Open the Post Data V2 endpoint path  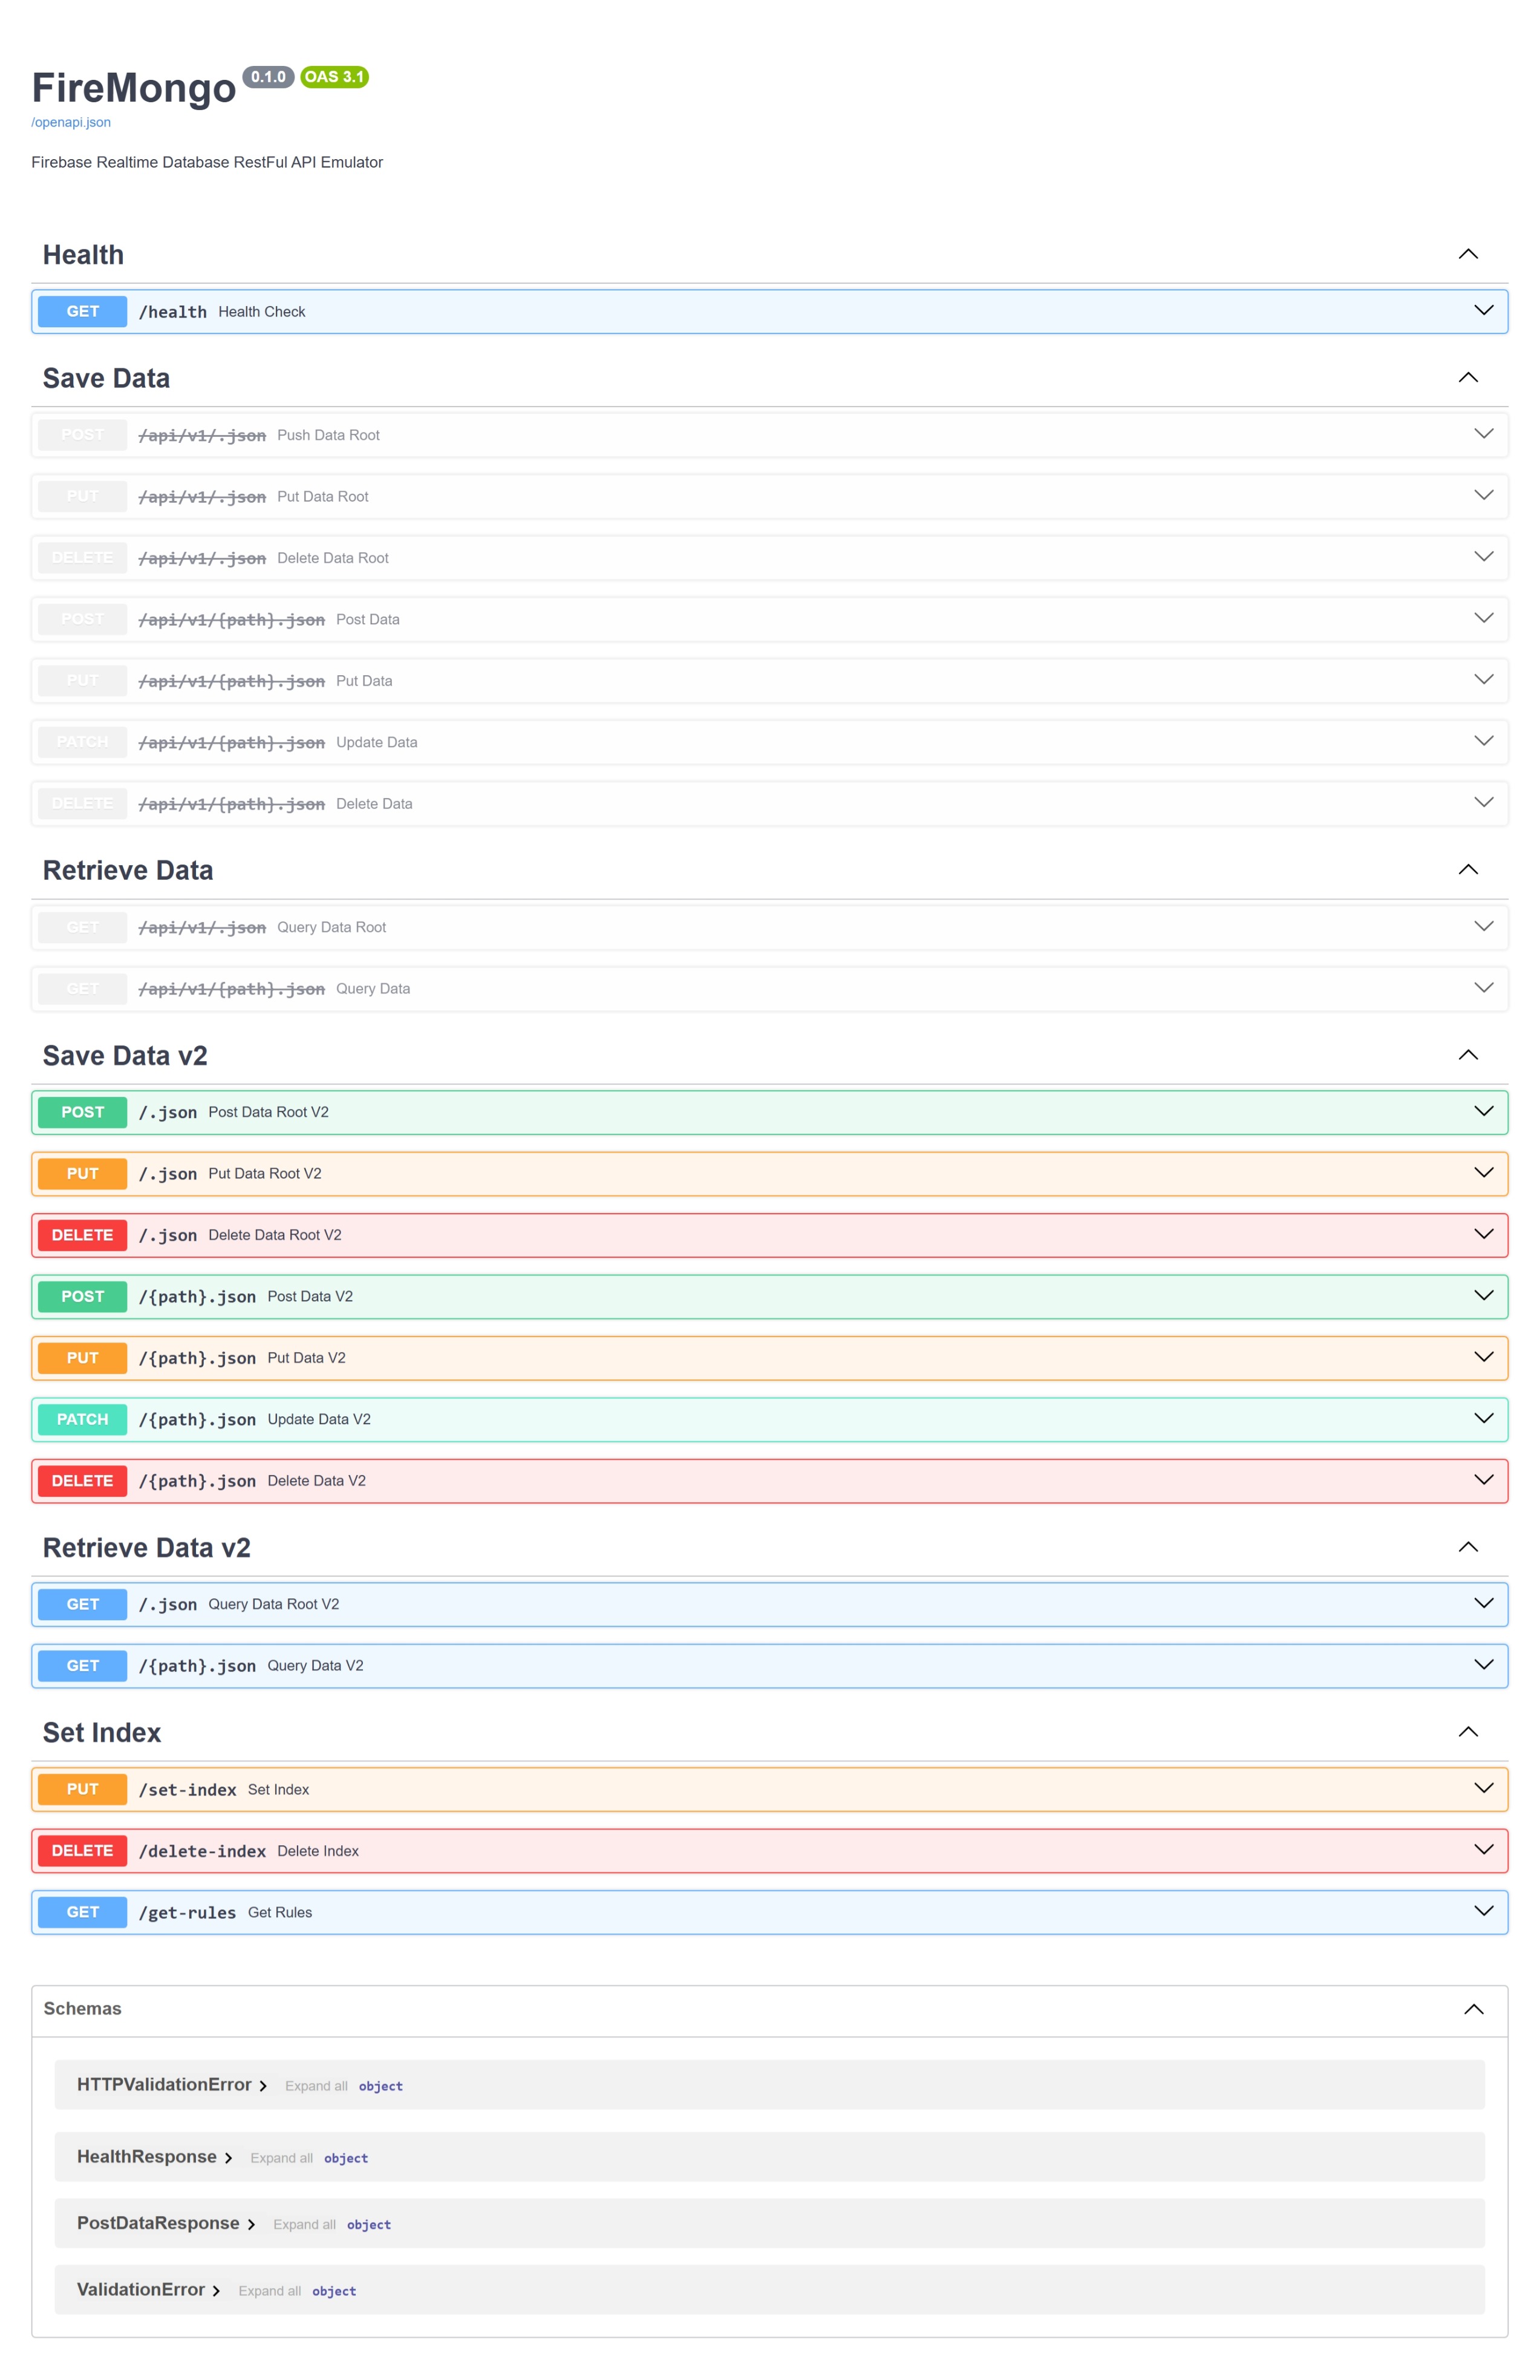[x=197, y=1297]
